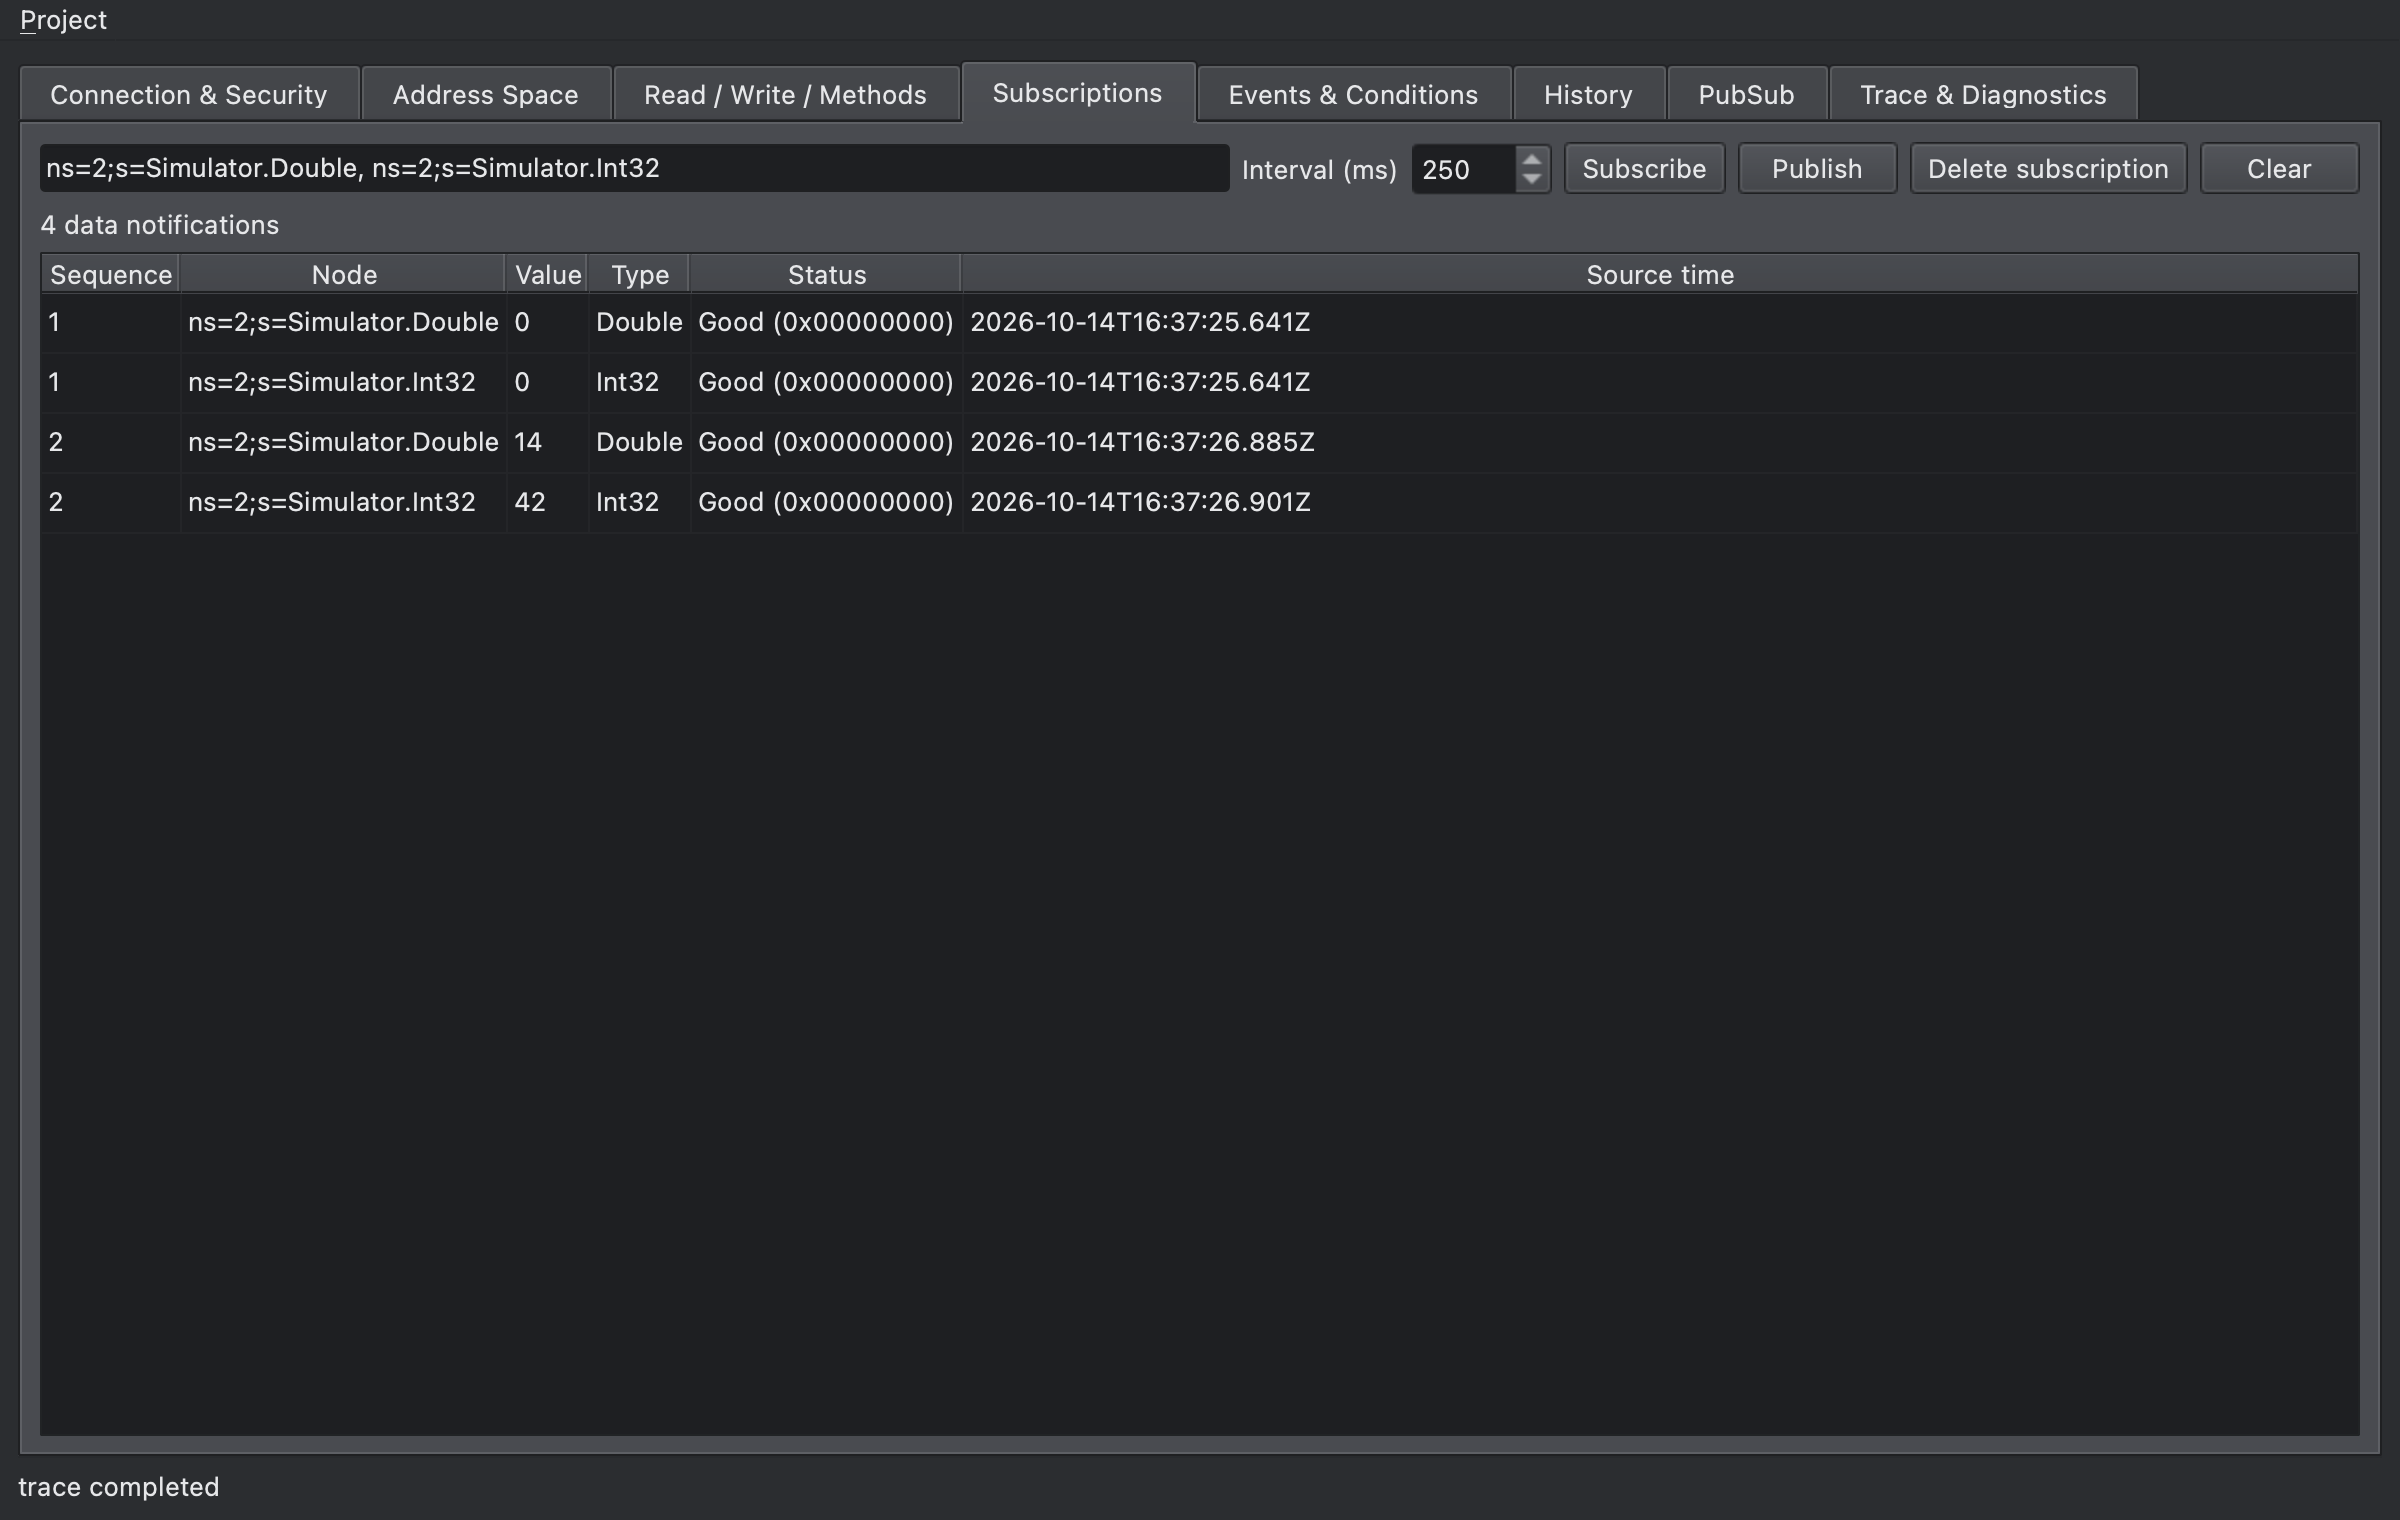The image size is (2400, 1520).
Task: Open the Project menu
Action: 63,20
